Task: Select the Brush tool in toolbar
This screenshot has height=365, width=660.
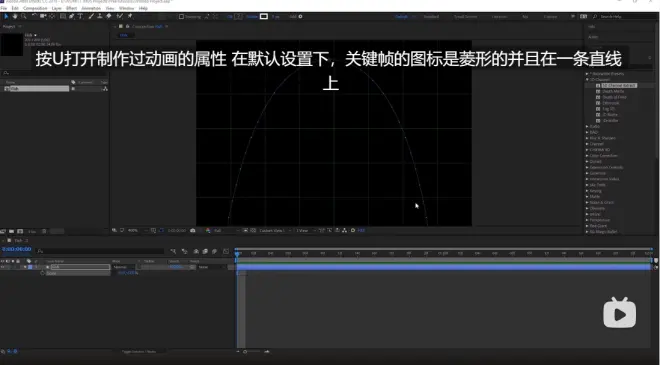Action: pyautogui.click(x=91, y=16)
